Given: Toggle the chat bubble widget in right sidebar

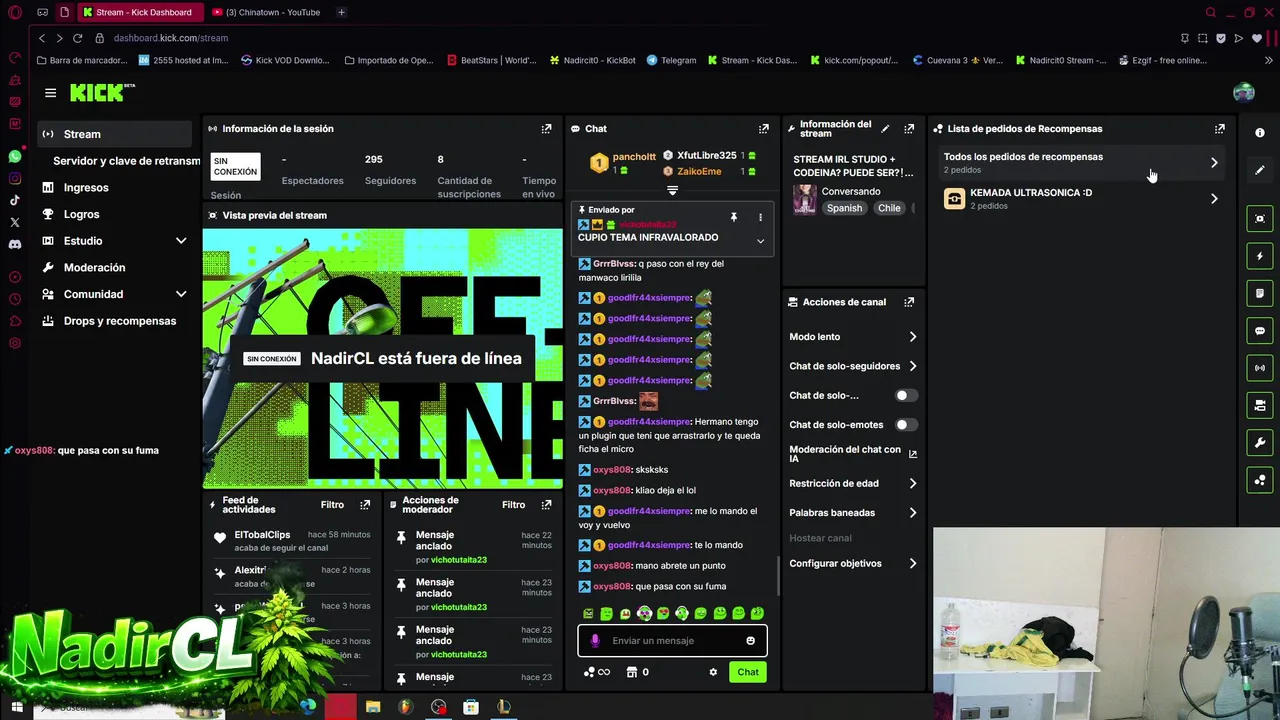Looking at the screenshot, I should point(1260,331).
